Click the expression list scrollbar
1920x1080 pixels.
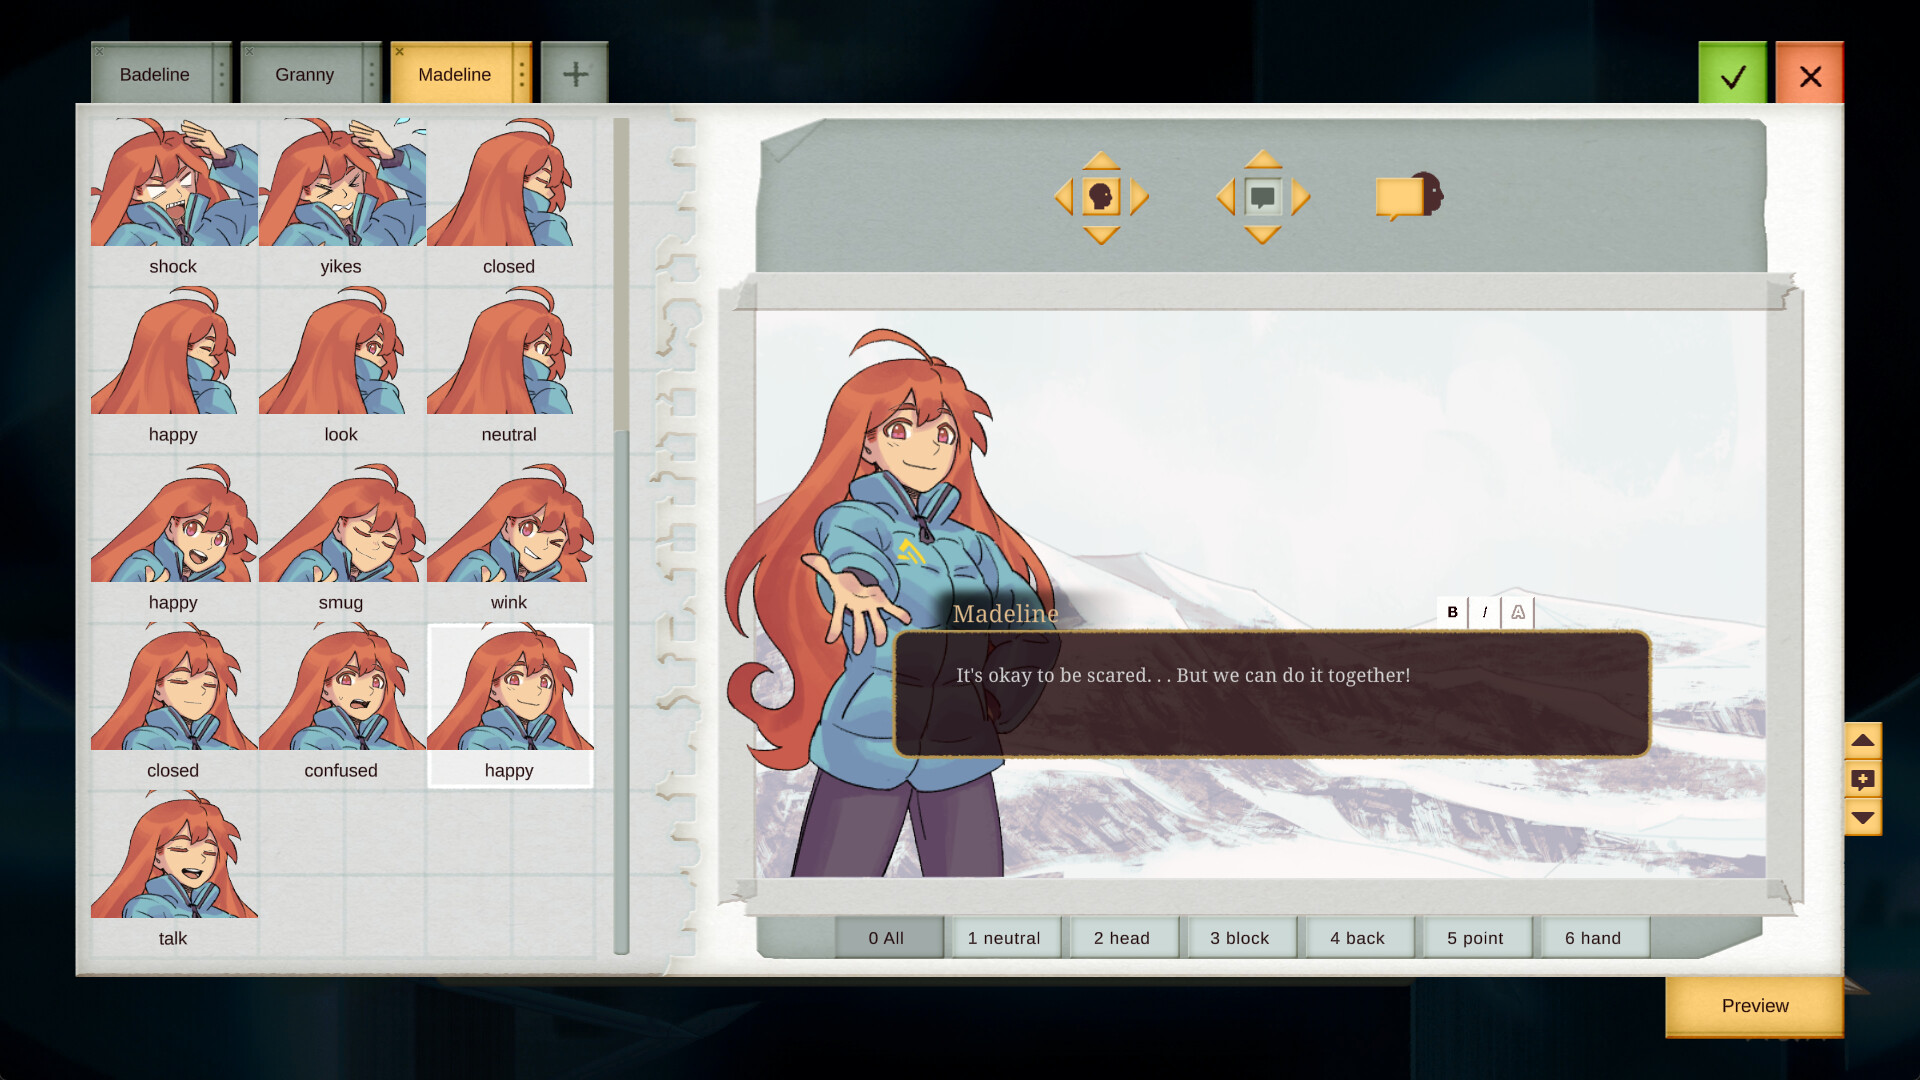[x=621, y=690]
